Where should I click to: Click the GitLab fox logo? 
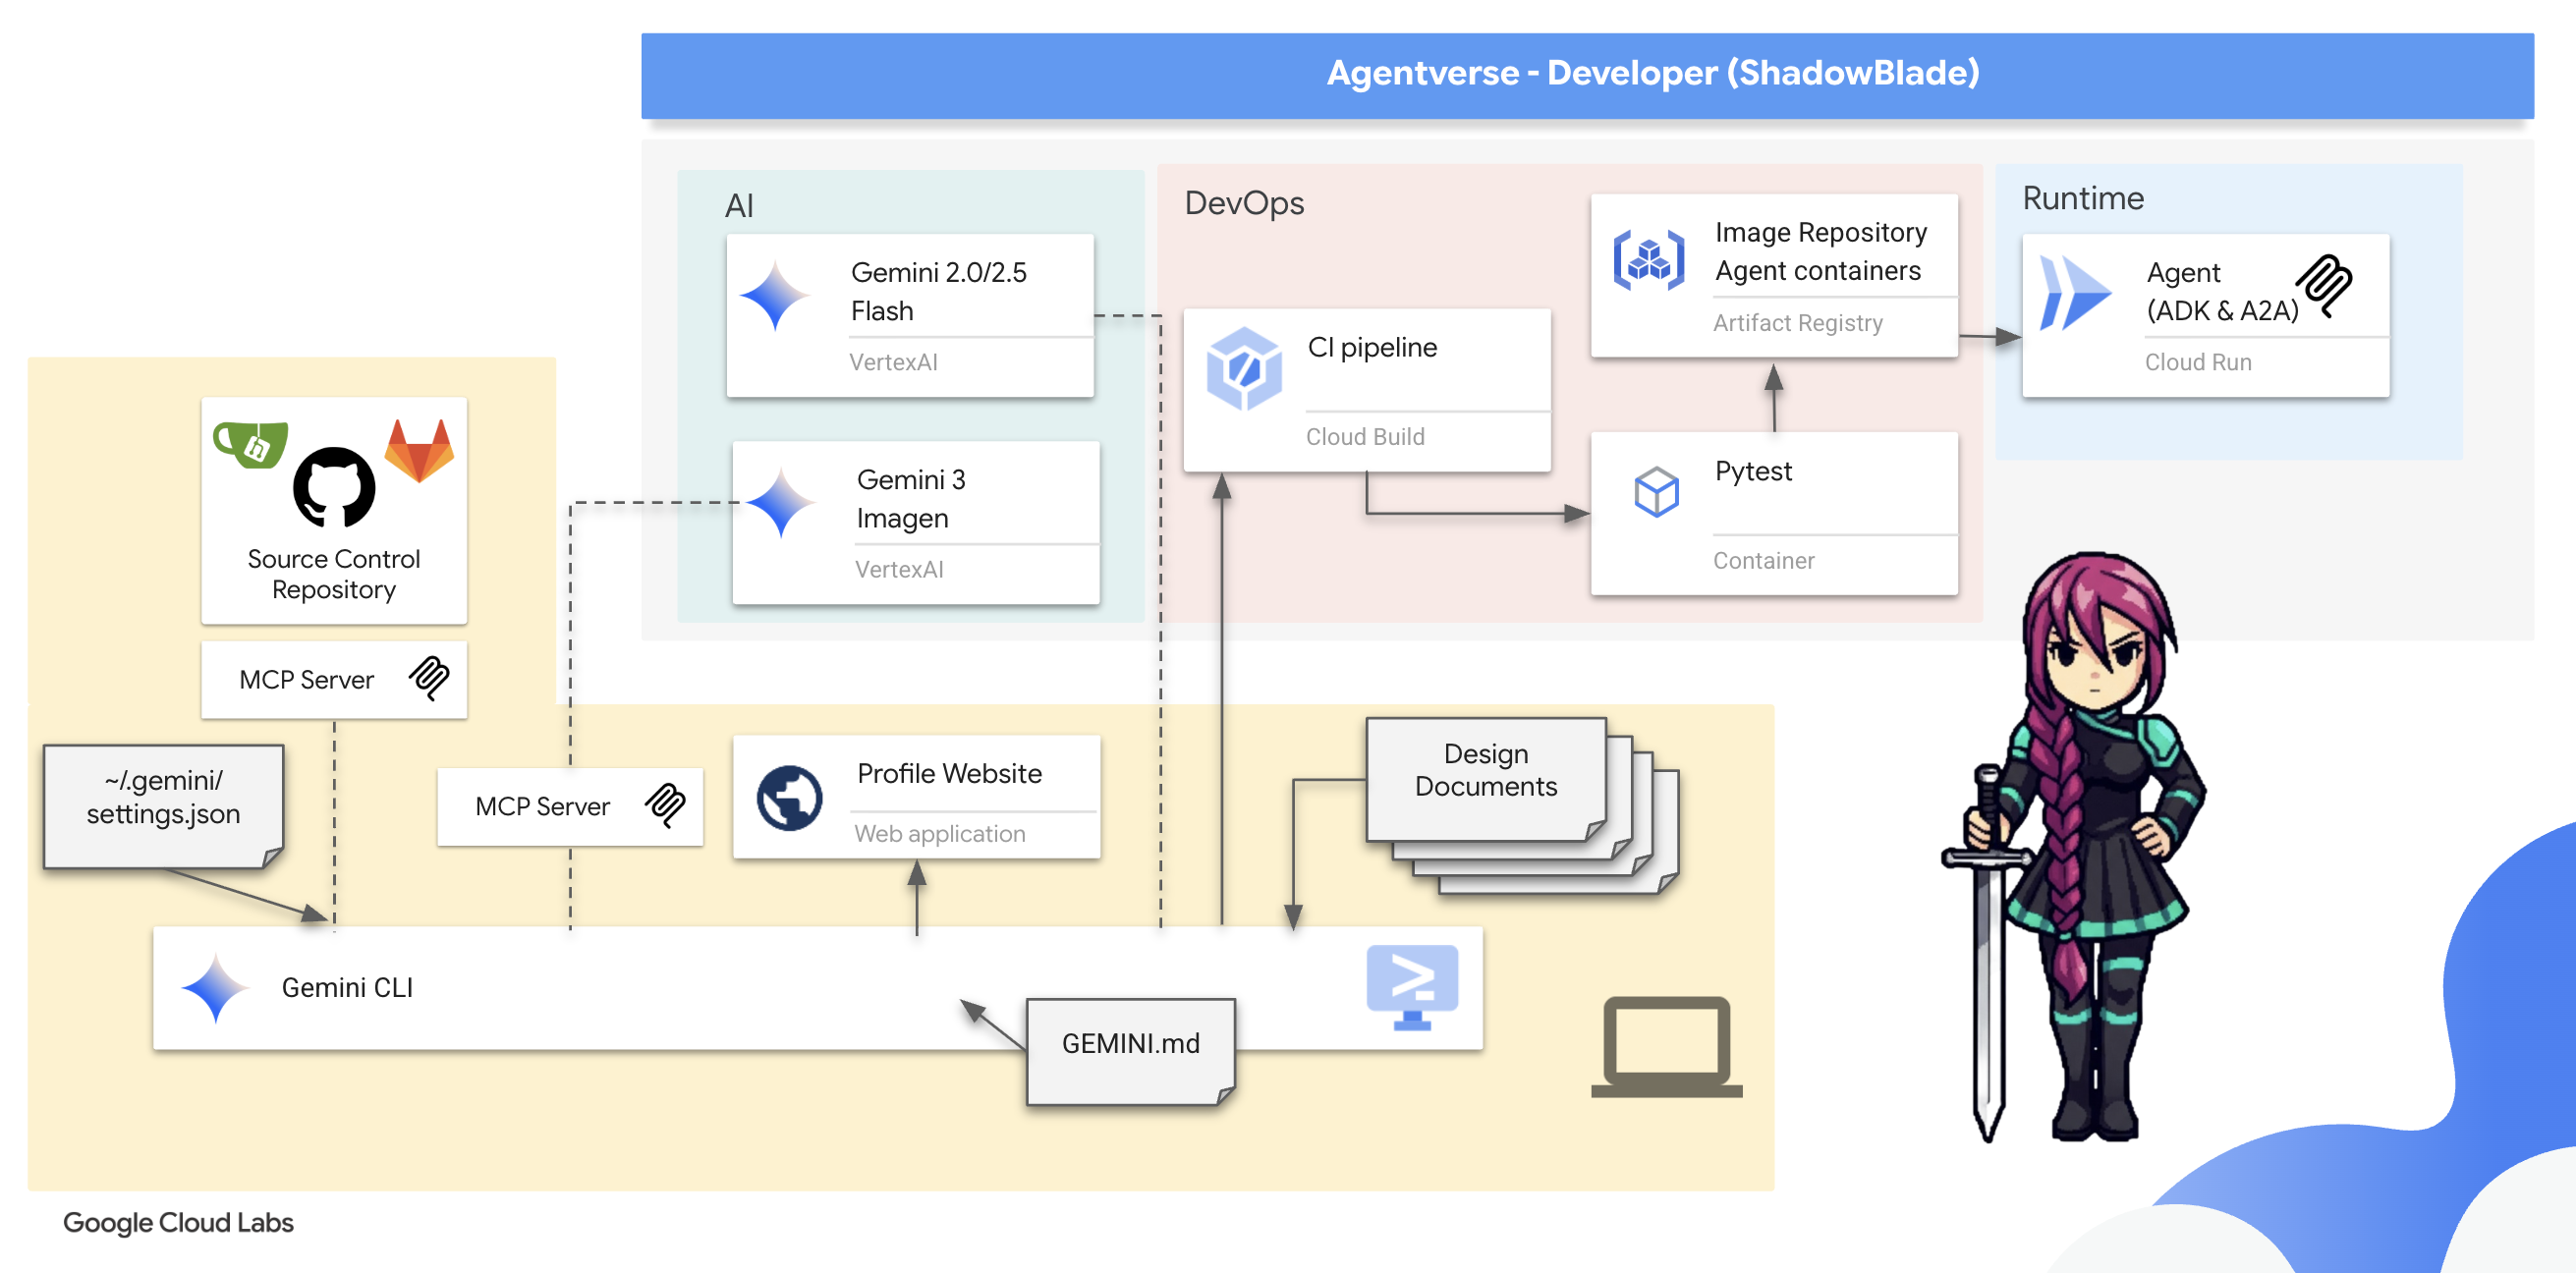click(419, 451)
